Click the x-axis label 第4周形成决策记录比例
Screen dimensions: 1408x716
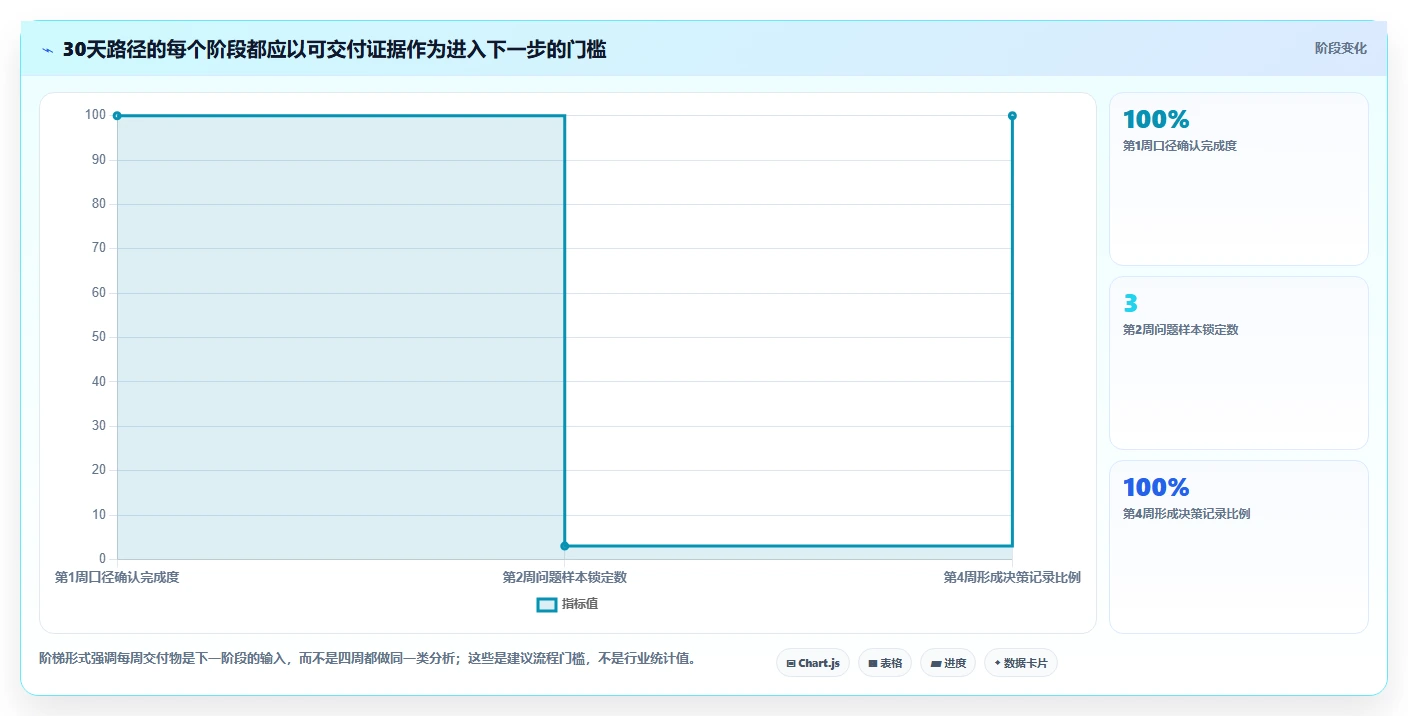[1012, 578]
